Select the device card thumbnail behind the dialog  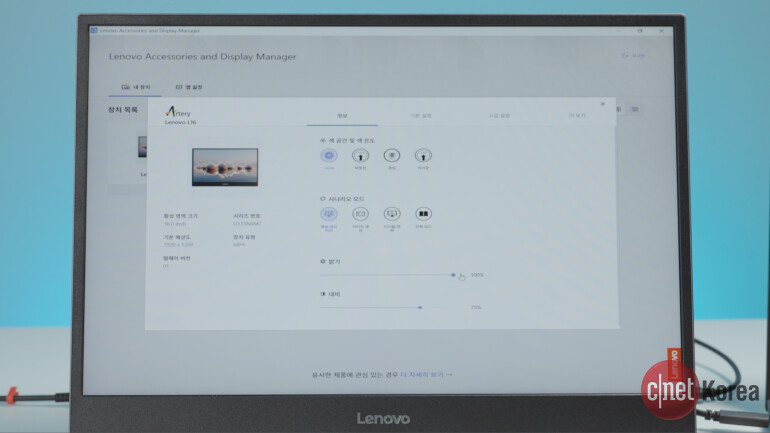142,147
